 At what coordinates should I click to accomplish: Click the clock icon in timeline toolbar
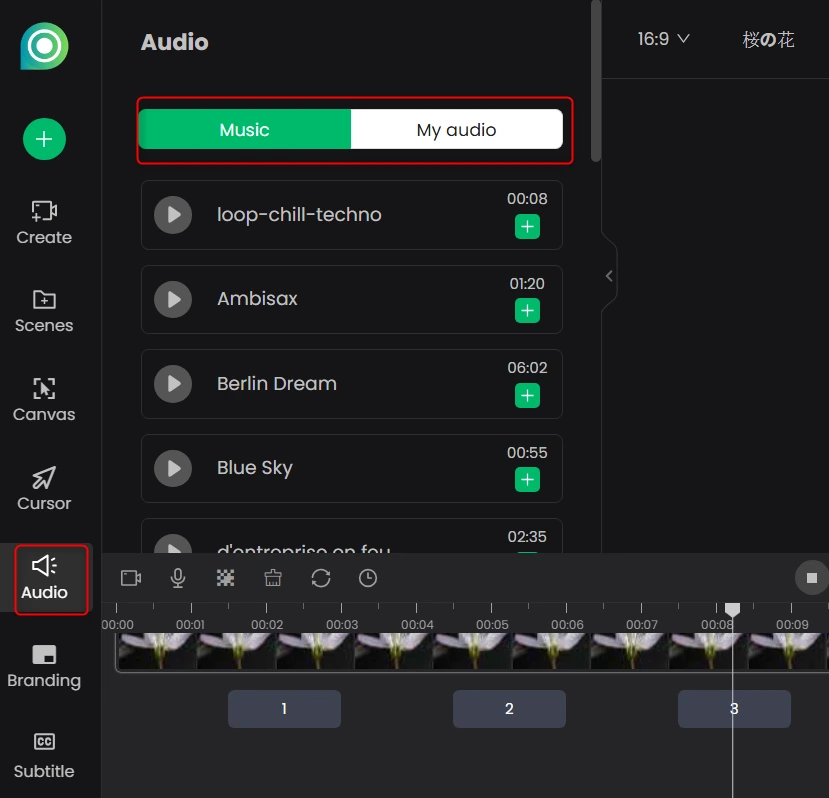coord(368,578)
